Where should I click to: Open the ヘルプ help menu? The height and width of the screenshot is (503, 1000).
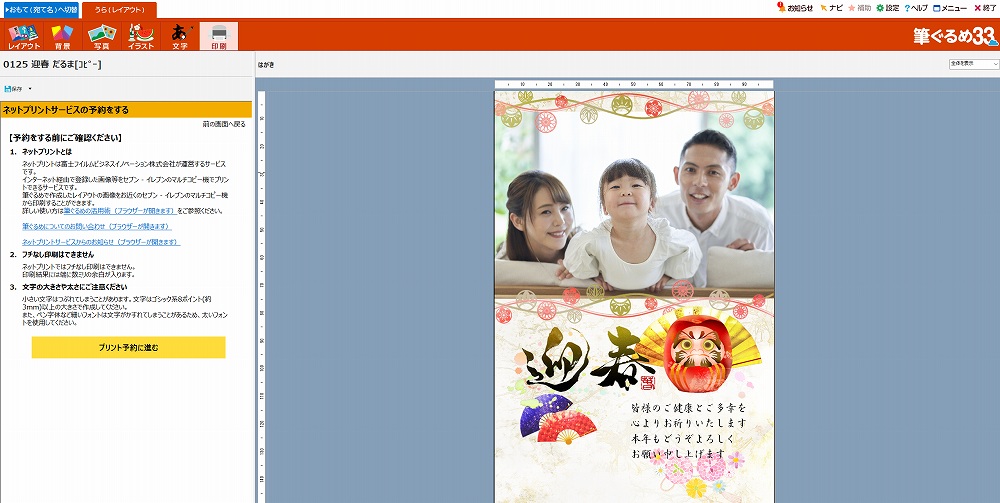[916, 8]
